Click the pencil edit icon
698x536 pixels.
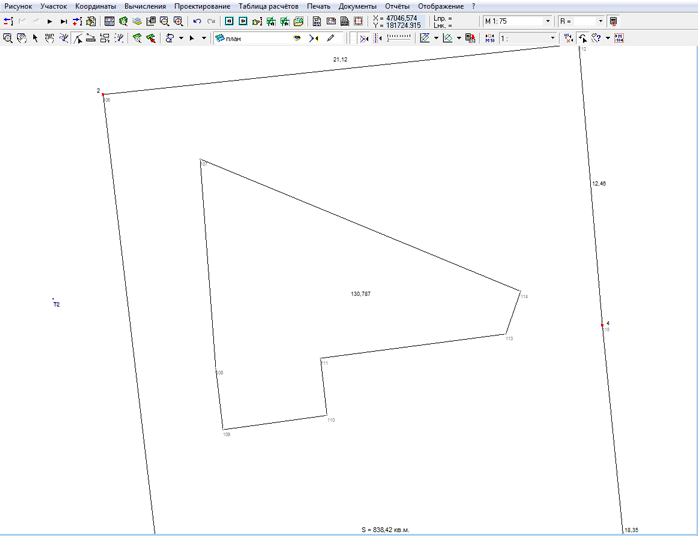pos(331,38)
